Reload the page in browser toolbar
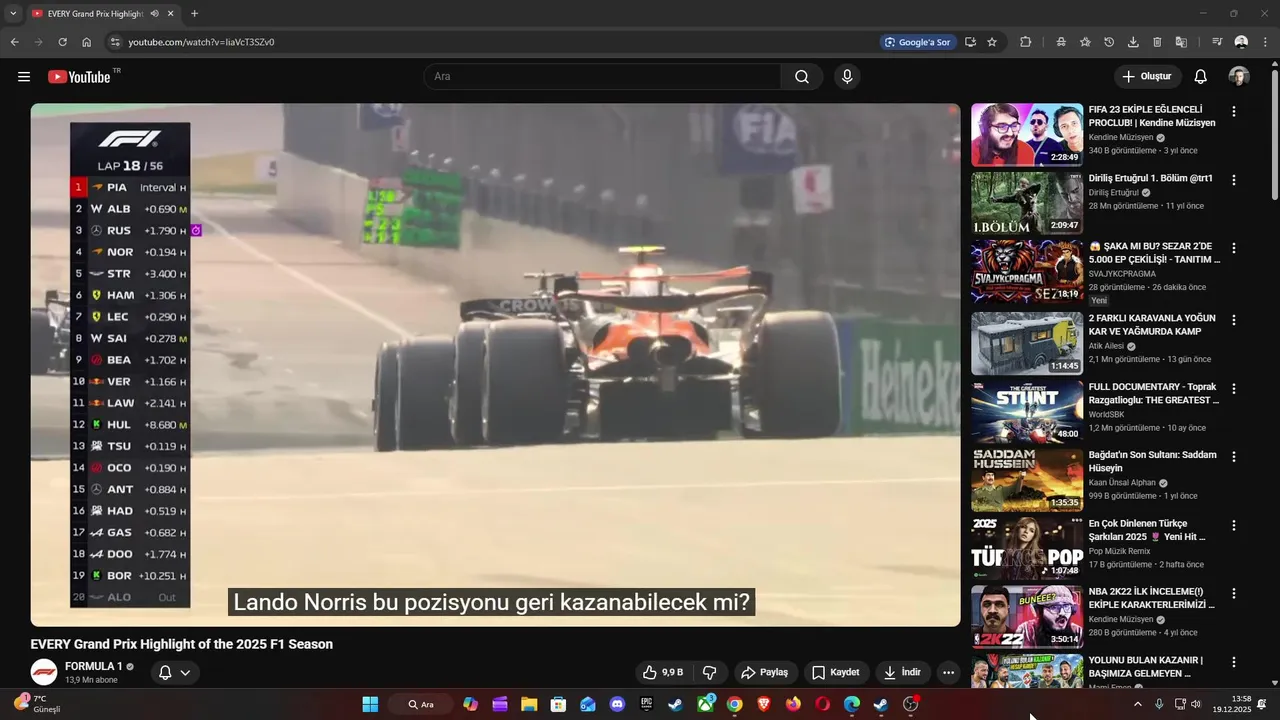The height and width of the screenshot is (720, 1280). (x=62, y=42)
